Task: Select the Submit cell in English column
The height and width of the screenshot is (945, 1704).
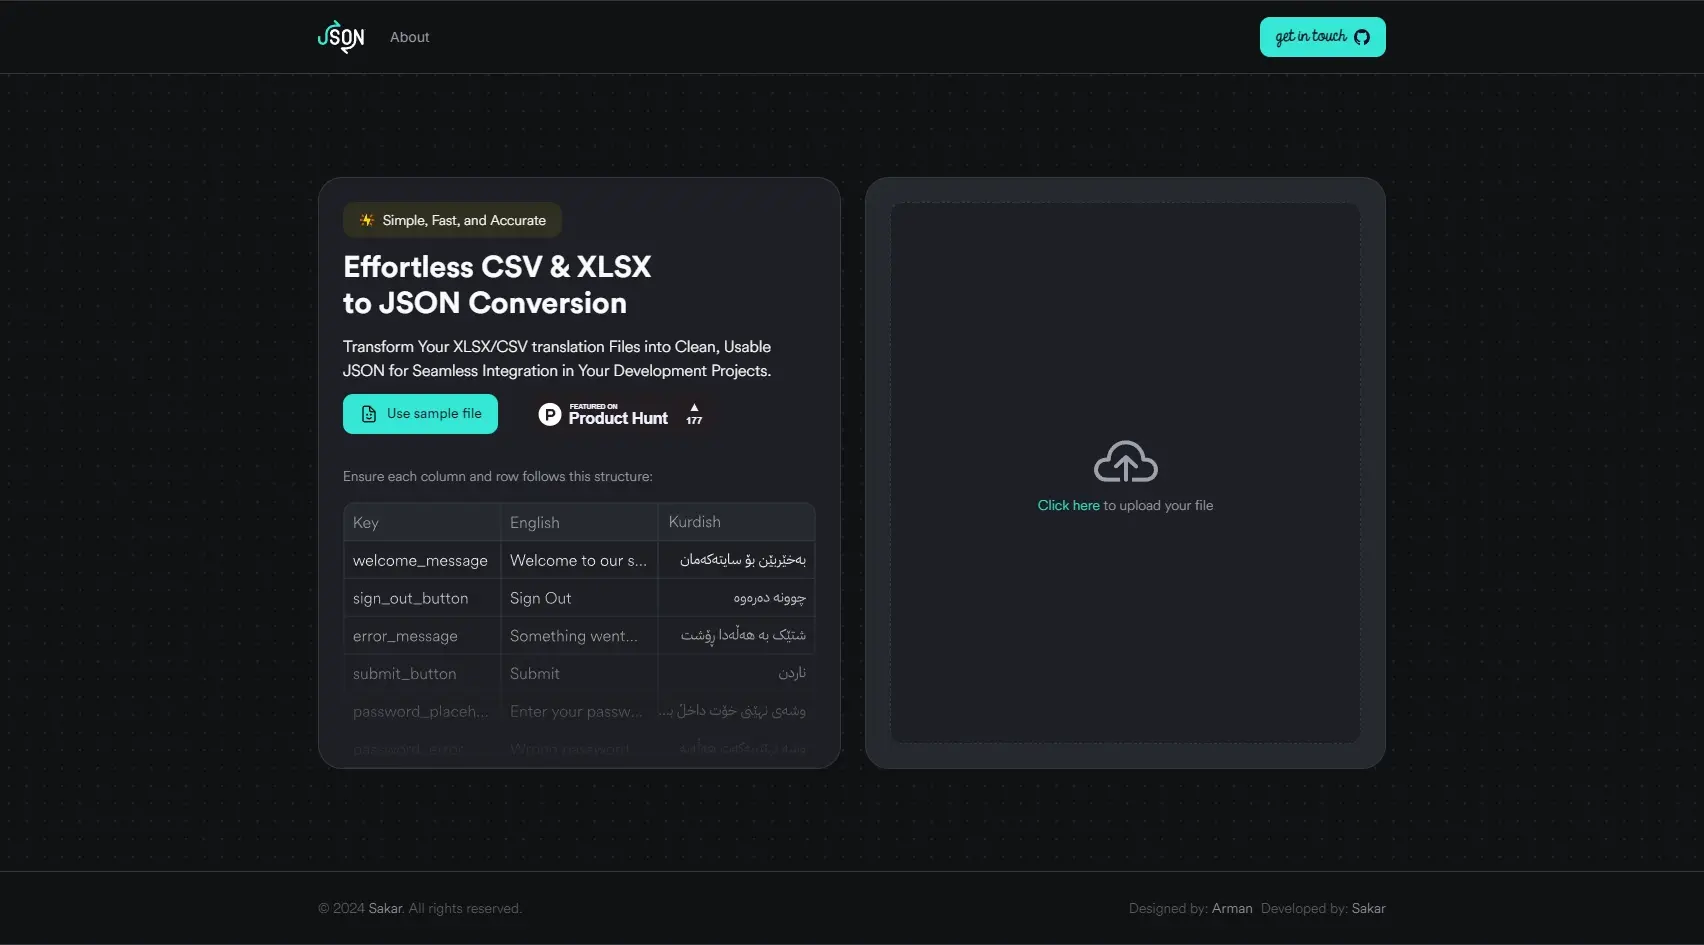Action: (579, 674)
